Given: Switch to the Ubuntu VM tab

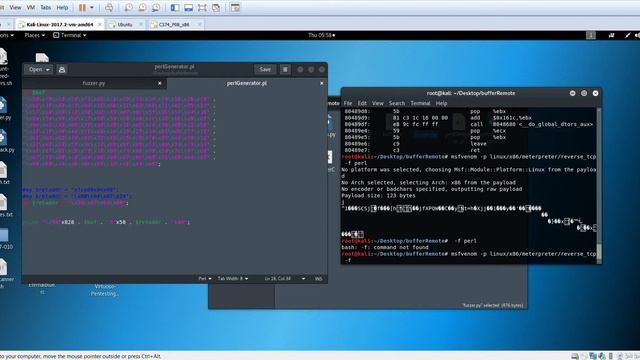Looking at the screenshot, I should (125, 24).
